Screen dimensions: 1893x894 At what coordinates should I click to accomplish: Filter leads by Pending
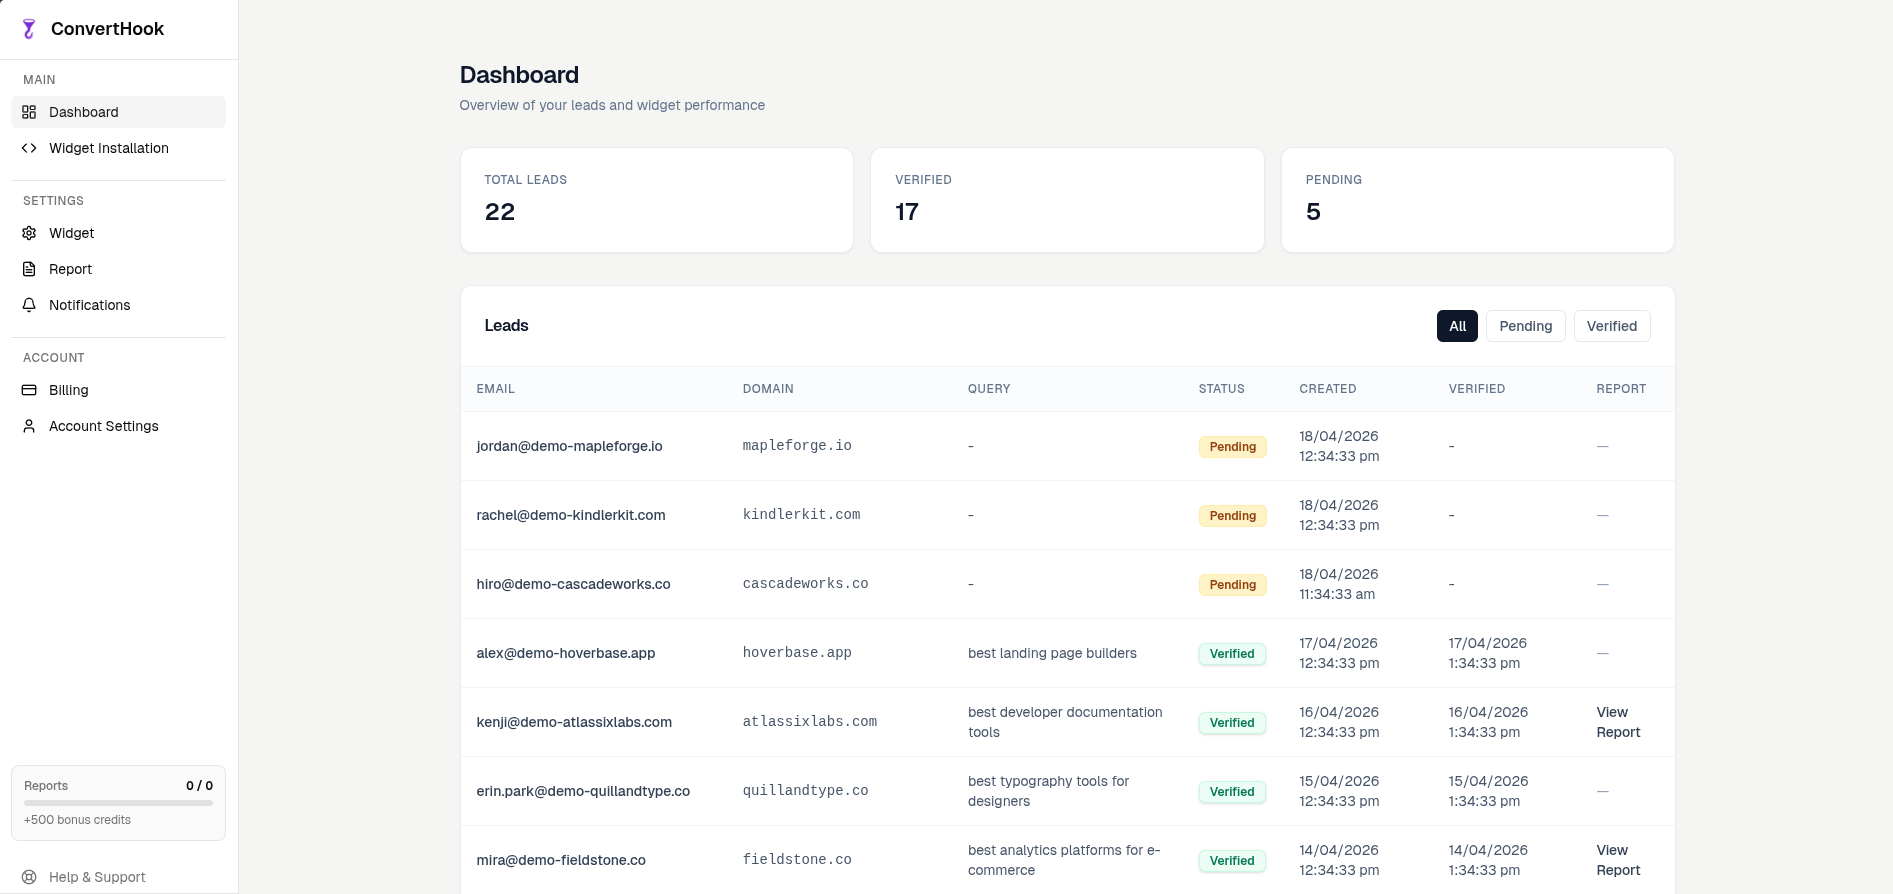coord(1525,326)
